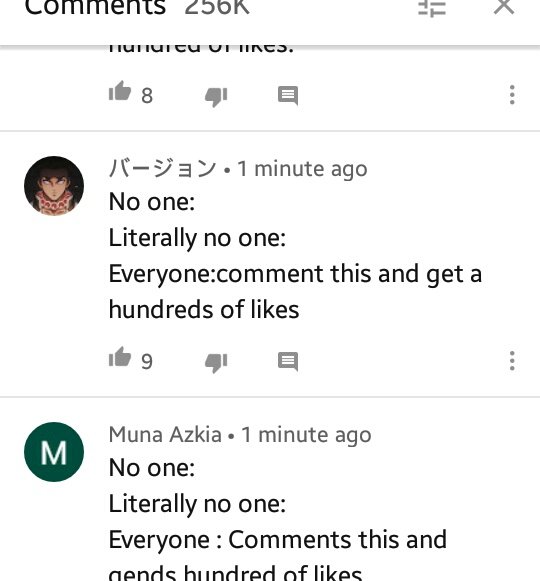Like the comment with 8 likes

[120, 91]
